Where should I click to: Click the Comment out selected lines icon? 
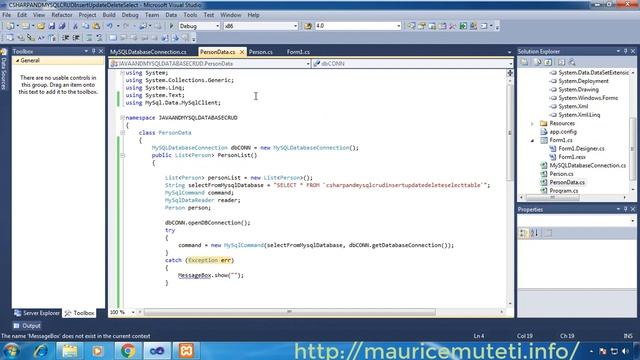[x=89, y=38]
